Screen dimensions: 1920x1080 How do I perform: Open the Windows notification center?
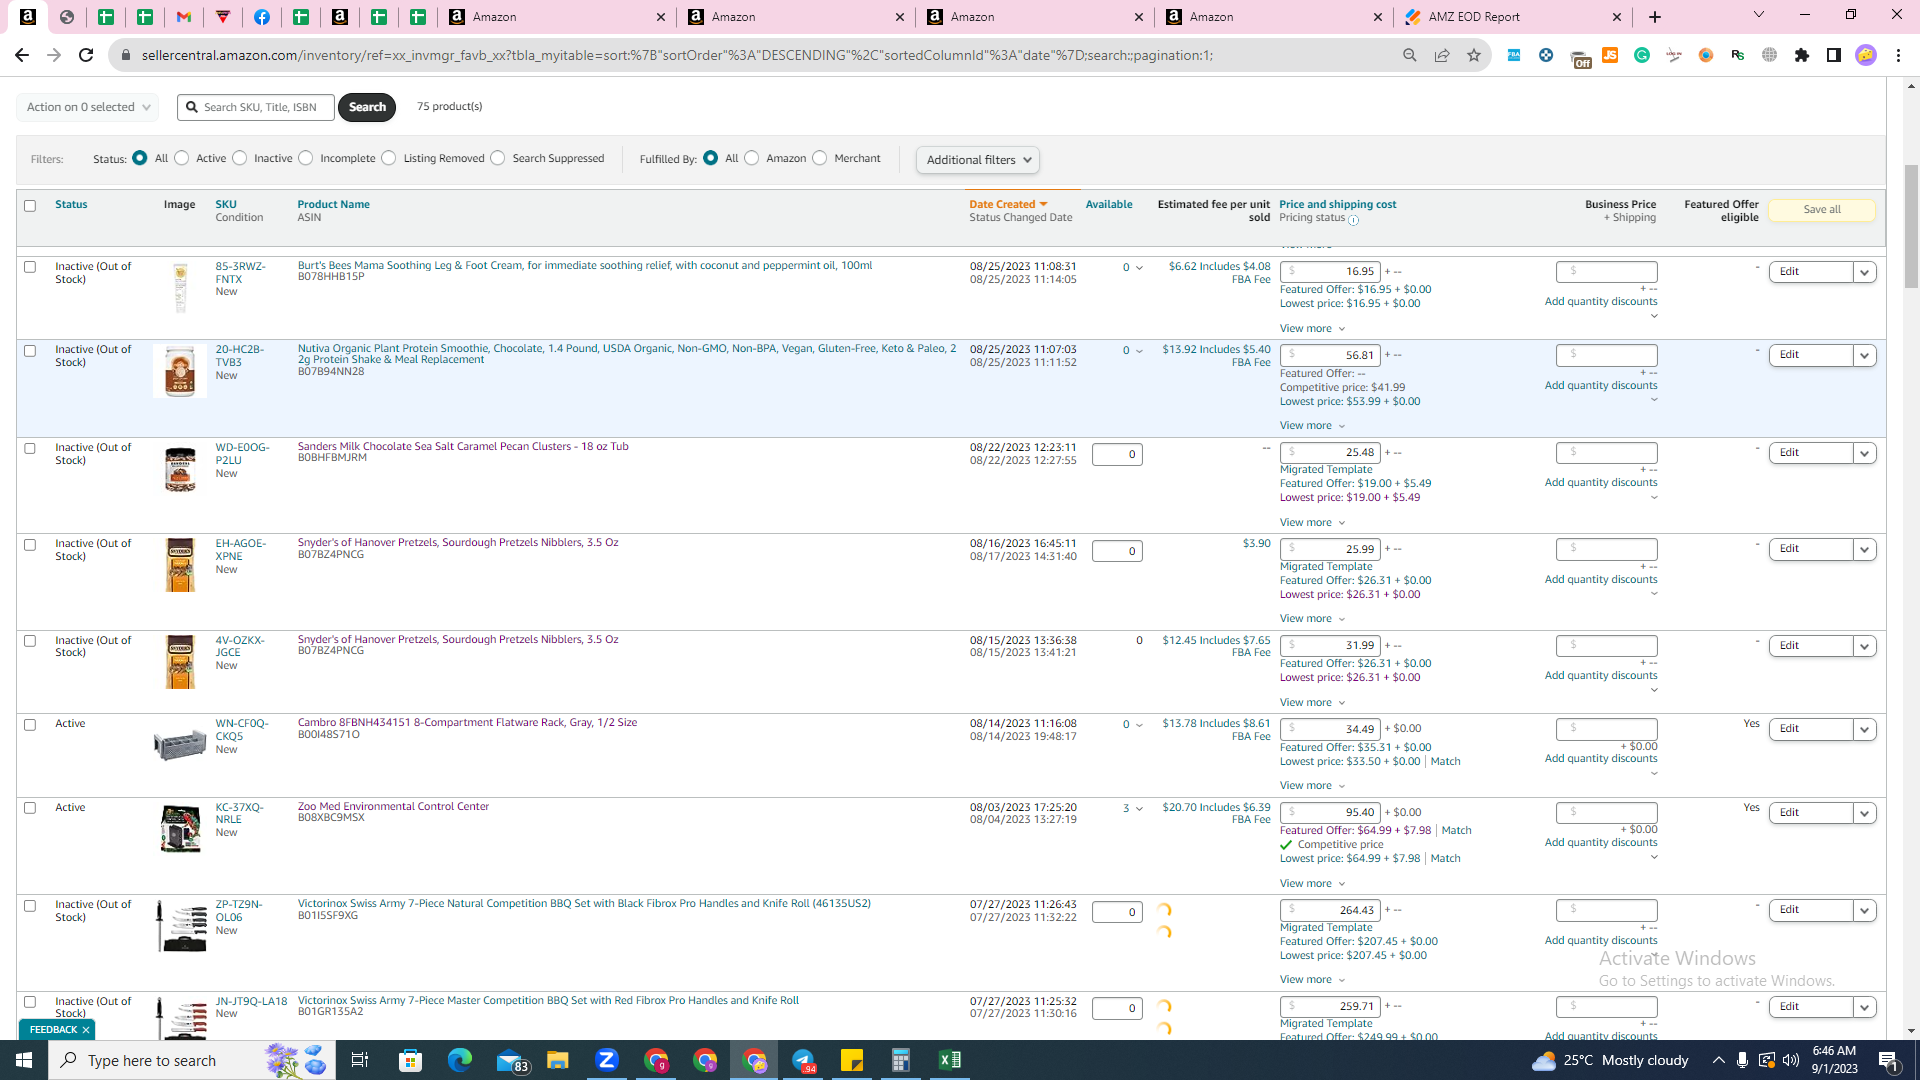(1889, 1060)
